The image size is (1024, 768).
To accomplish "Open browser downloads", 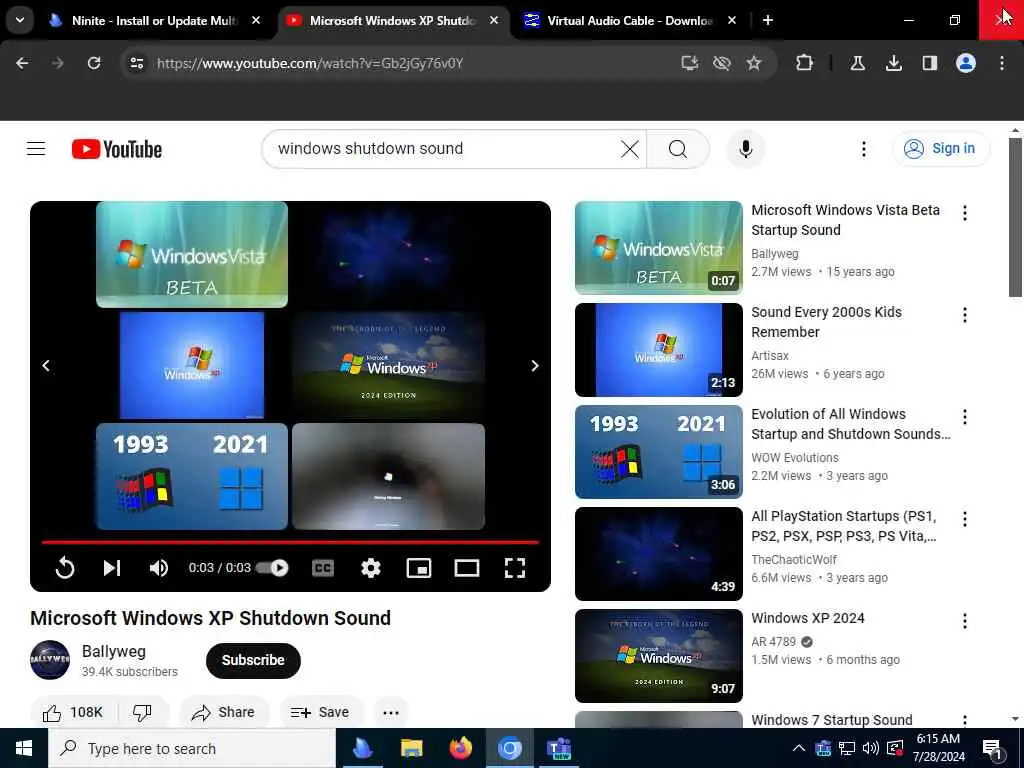I will click(x=893, y=63).
